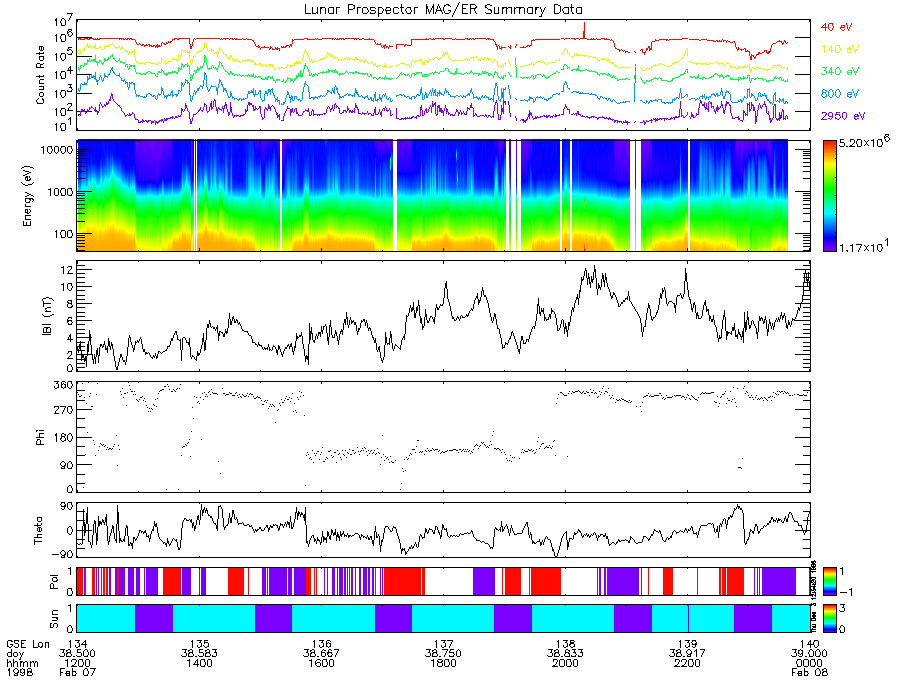
Task: Click the Energy (eV) axis label
Action: tap(28, 196)
